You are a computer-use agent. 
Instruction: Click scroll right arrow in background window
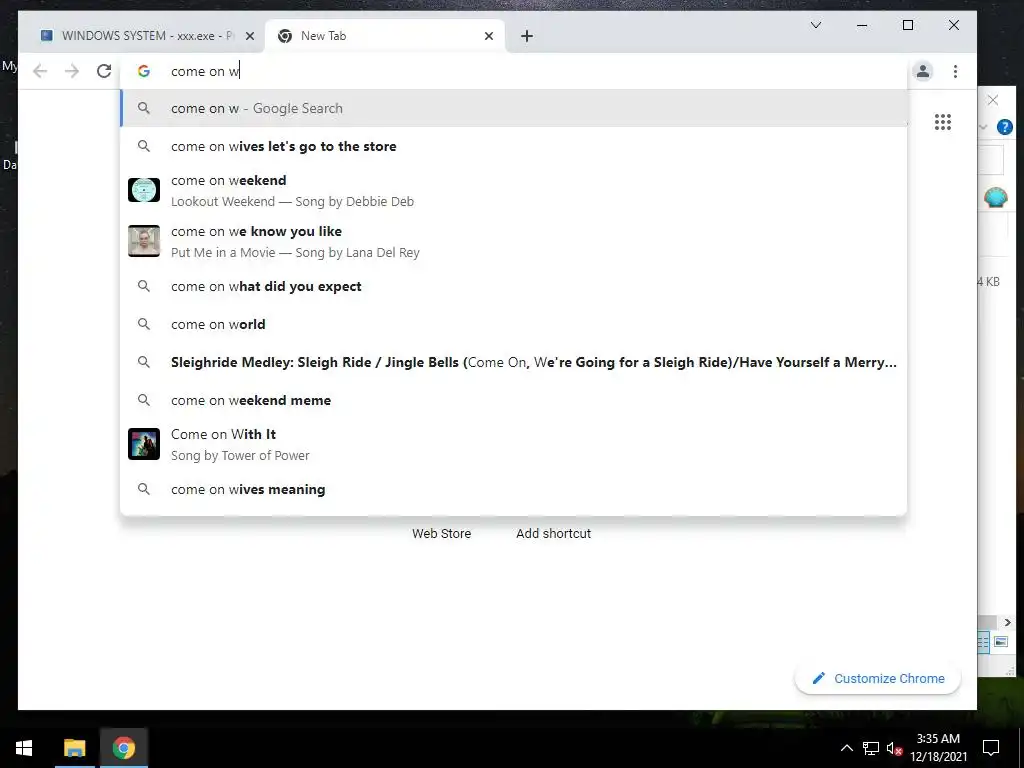click(x=1007, y=622)
